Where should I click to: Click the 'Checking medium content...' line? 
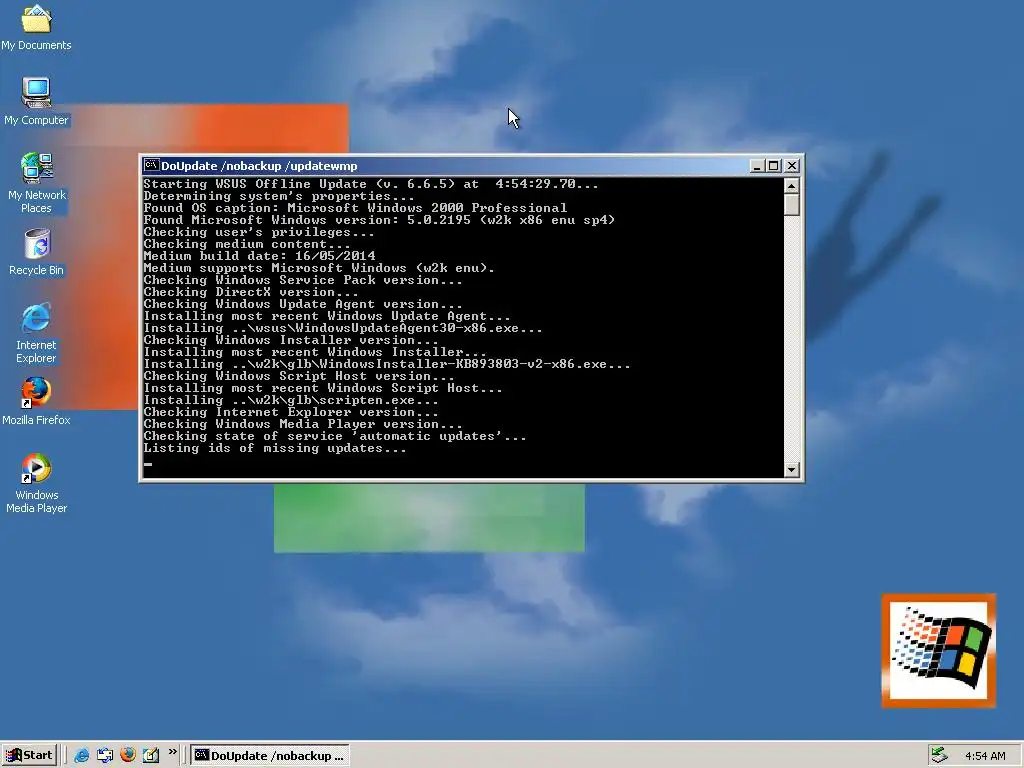247,244
